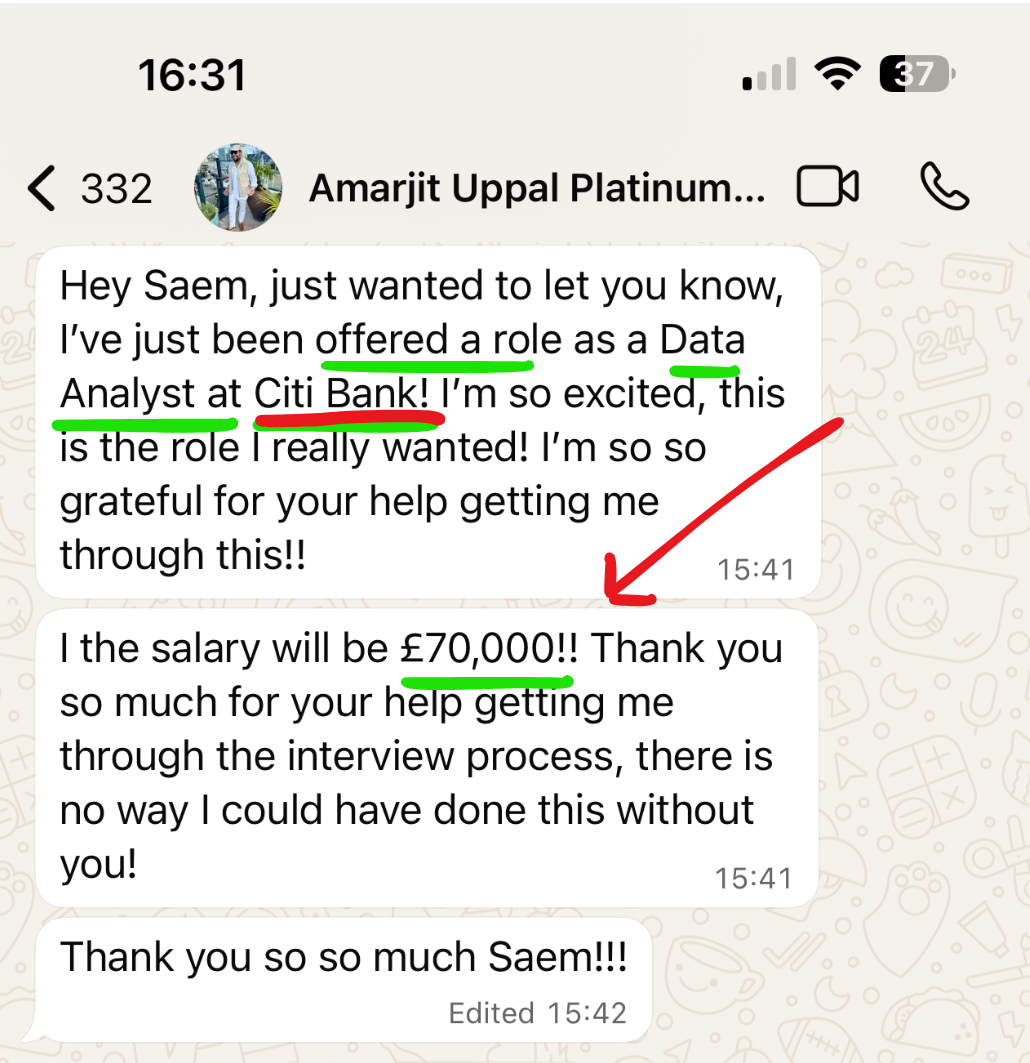Click the 16:31 status bar clock
Viewport: 1030px width, 1063px height.
click(x=191, y=75)
